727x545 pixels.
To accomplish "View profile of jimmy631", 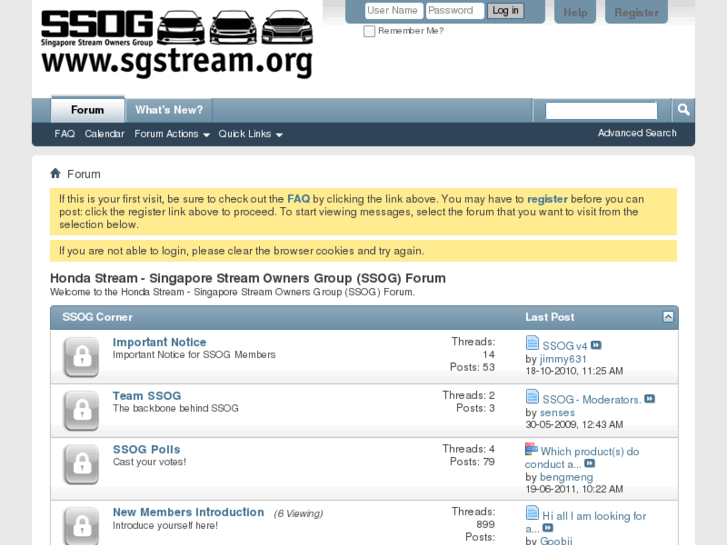I will [x=563, y=359].
